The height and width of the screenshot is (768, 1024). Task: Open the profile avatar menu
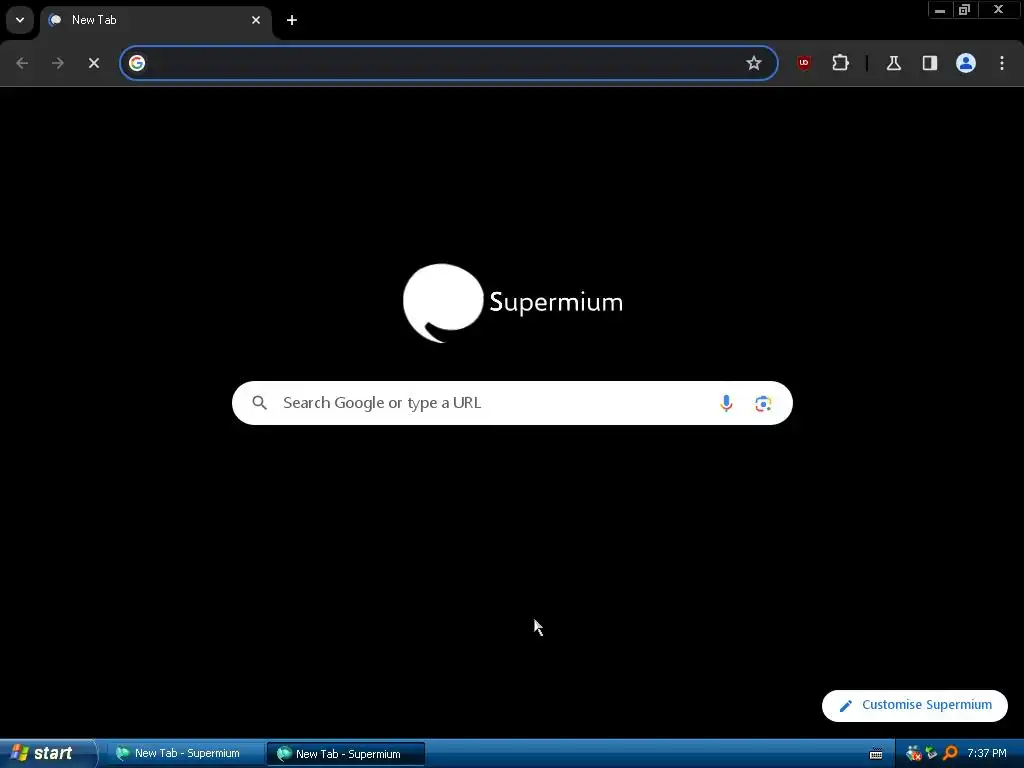click(966, 63)
